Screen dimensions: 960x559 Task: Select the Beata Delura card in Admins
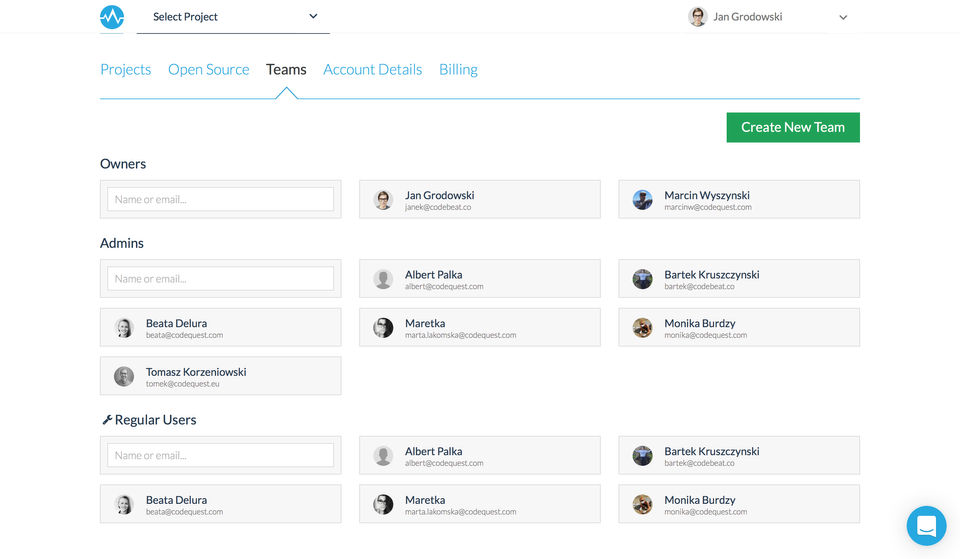220,328
